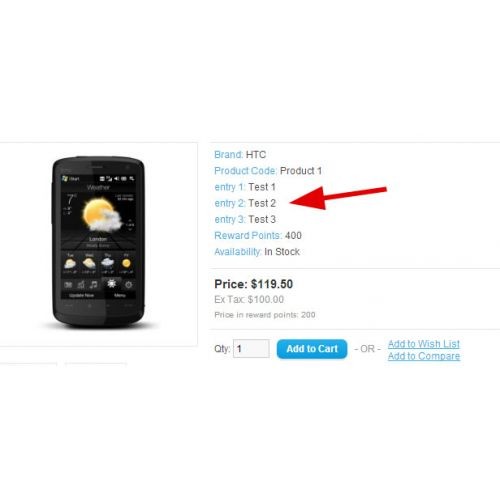Click the Test 2 value text
The image size is (500, 500).
coord(262,203)
